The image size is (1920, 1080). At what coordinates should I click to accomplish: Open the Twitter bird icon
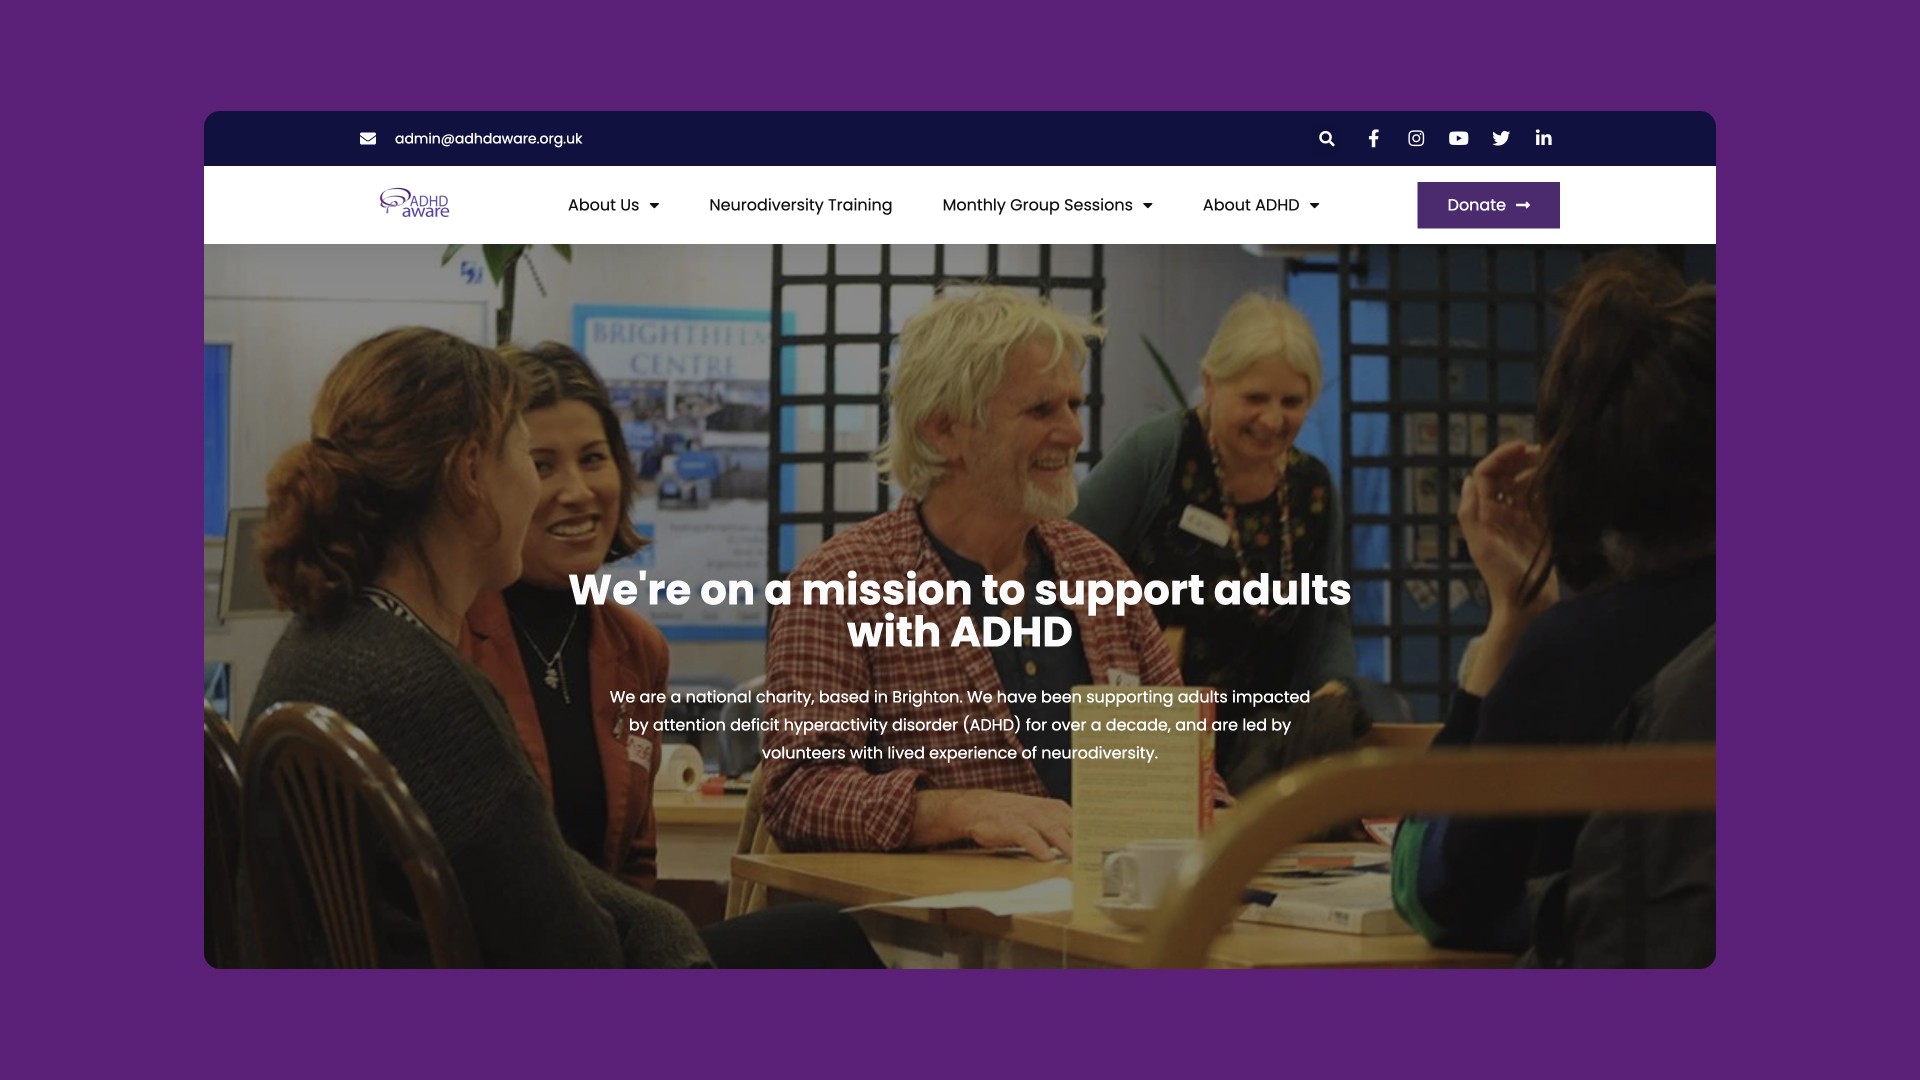point(1501,139)
